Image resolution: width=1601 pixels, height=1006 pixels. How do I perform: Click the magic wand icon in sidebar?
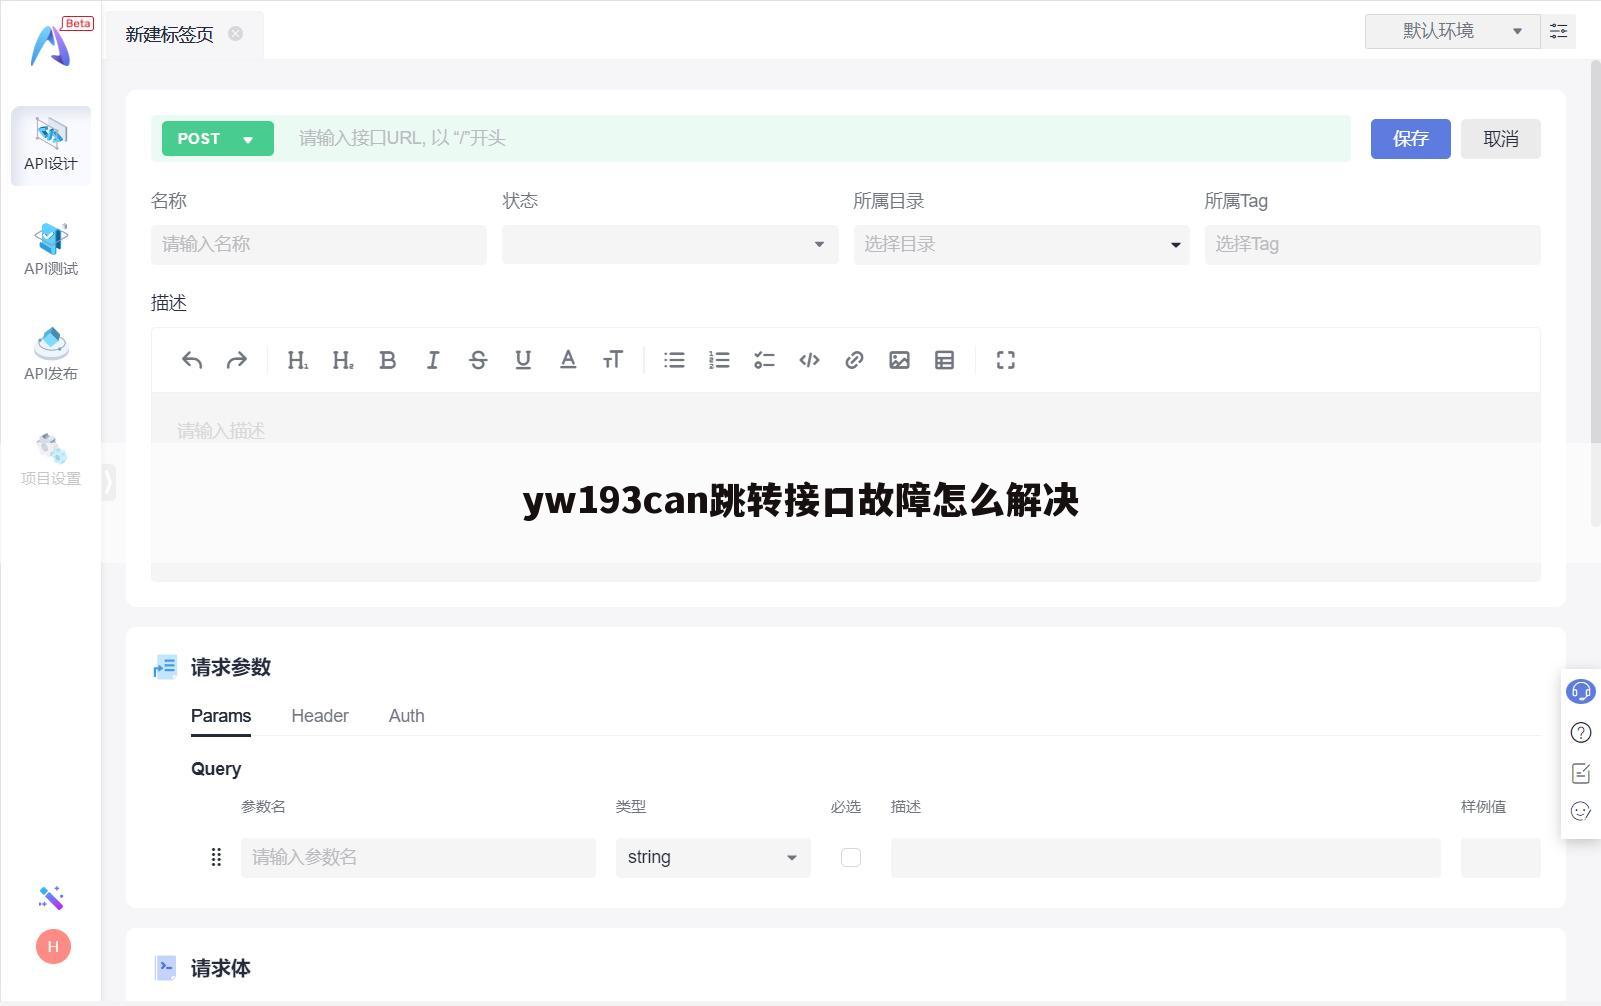tap(52, 898)
